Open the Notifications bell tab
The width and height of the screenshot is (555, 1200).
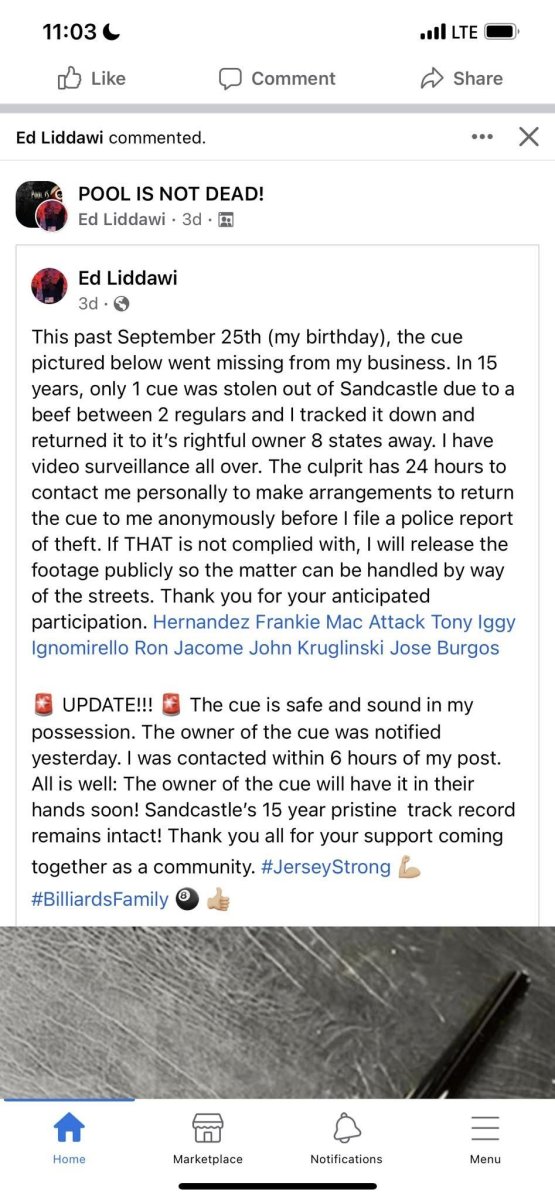click(x=346, y=1138)
